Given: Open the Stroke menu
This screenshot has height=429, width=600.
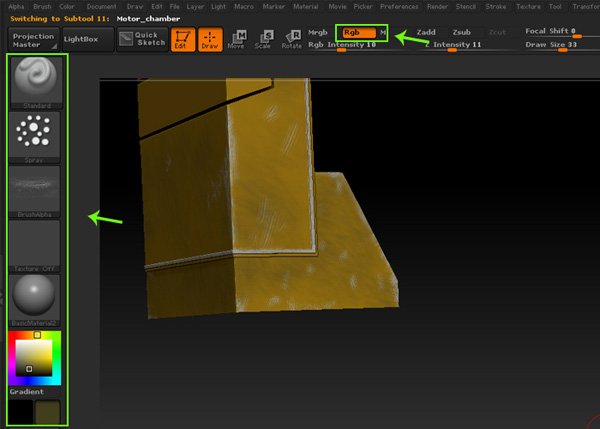Looking at the screenshot, I should point(496,7).
